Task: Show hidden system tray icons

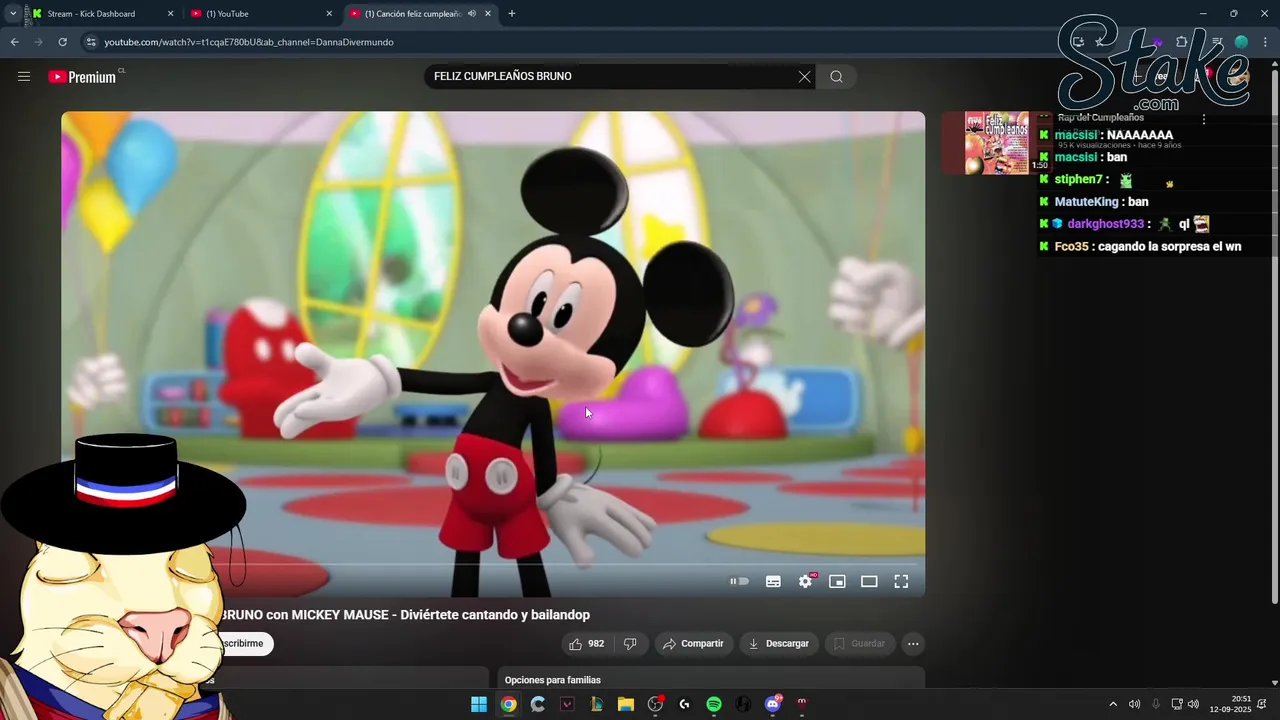Action: (x=1113, y=704)
